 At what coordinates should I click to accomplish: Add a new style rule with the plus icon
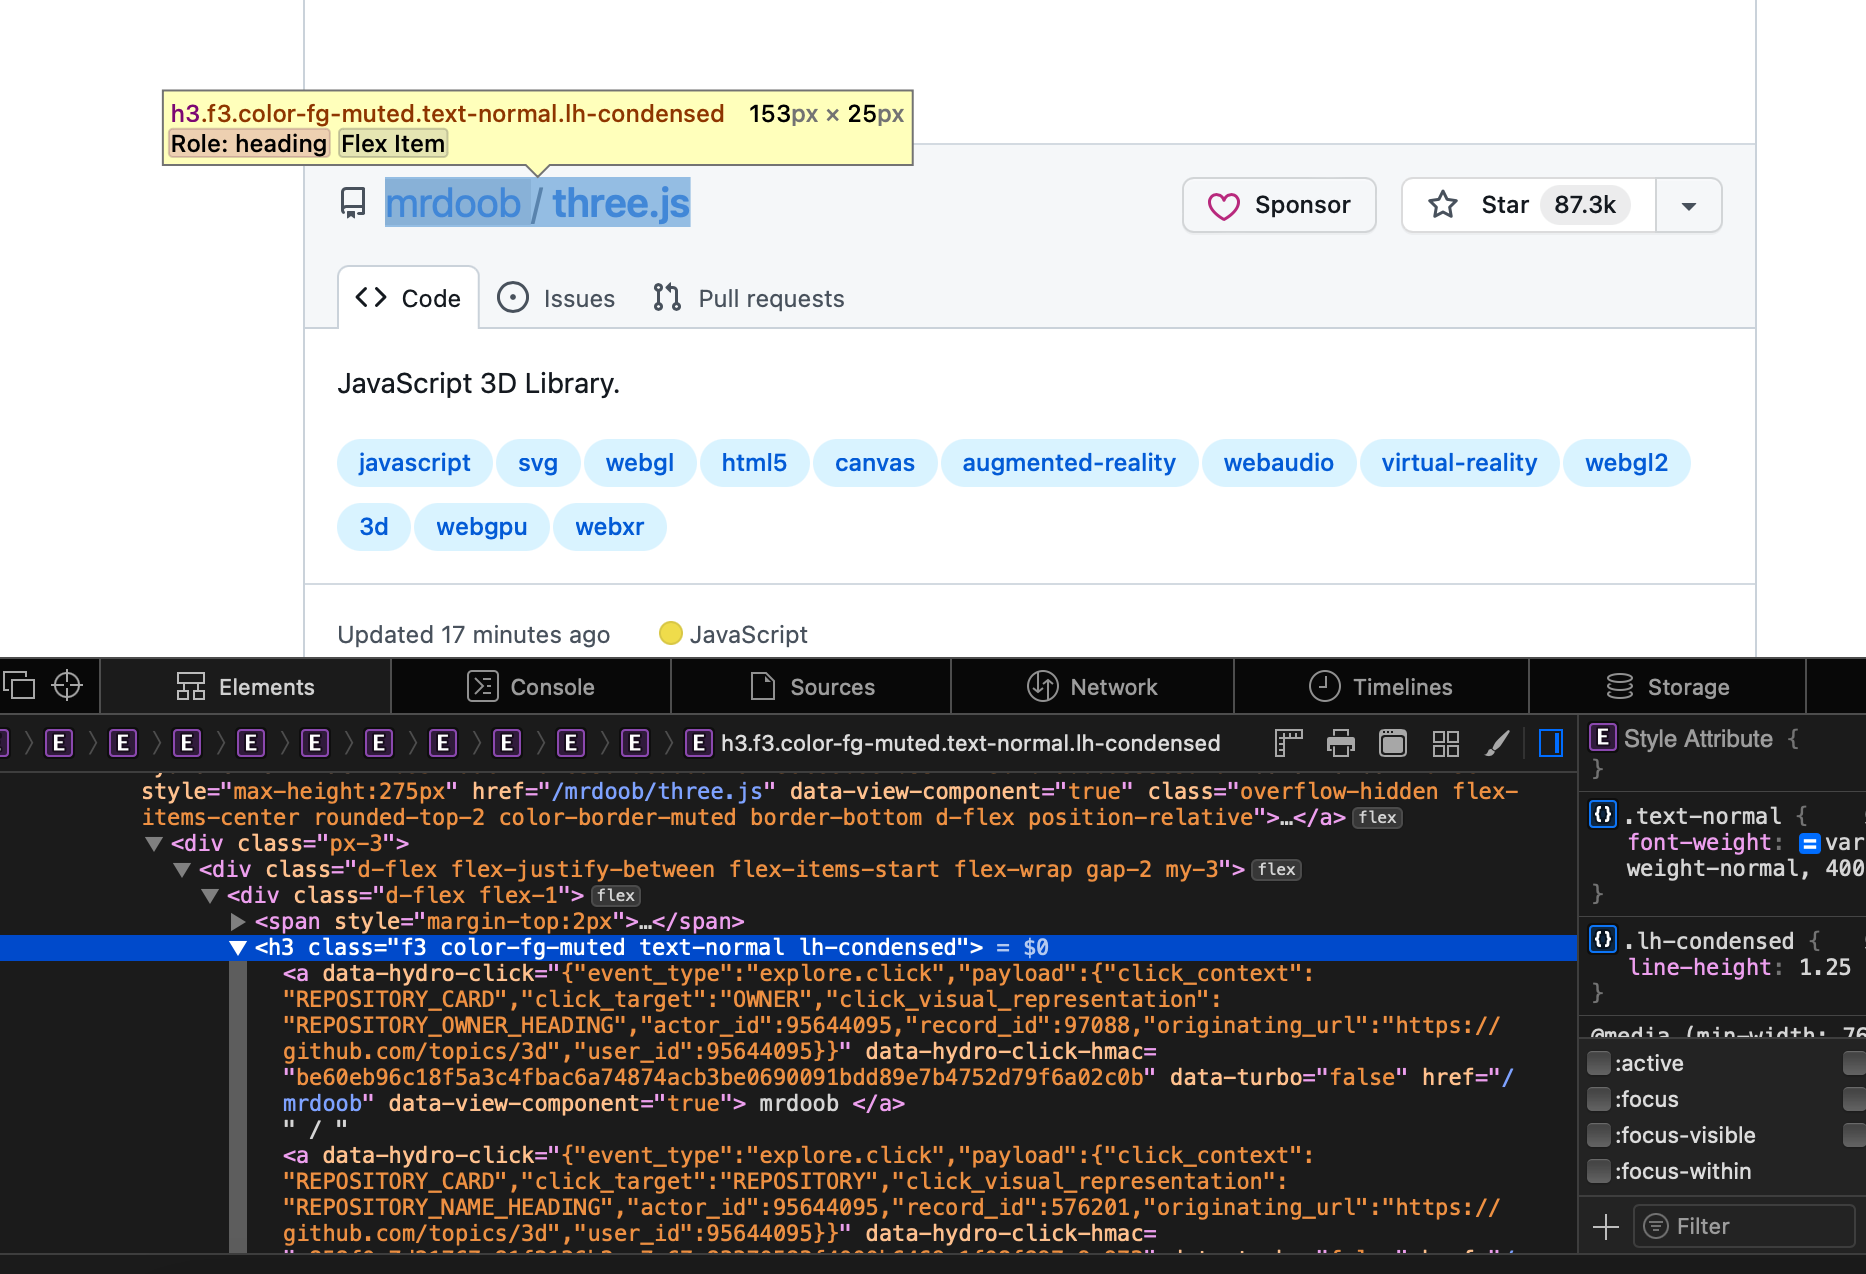click(x=1606, y=1226)
